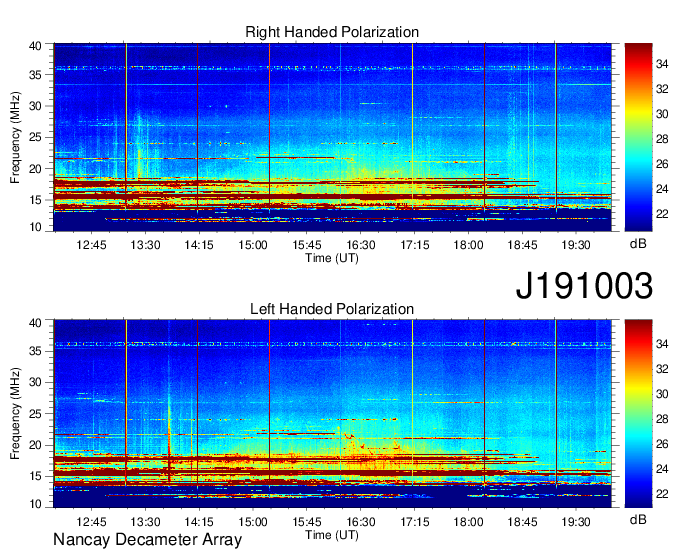Click the '19:30' tick on left-handed plot
The image size is (680, 552).
click(x=576, y=522)
